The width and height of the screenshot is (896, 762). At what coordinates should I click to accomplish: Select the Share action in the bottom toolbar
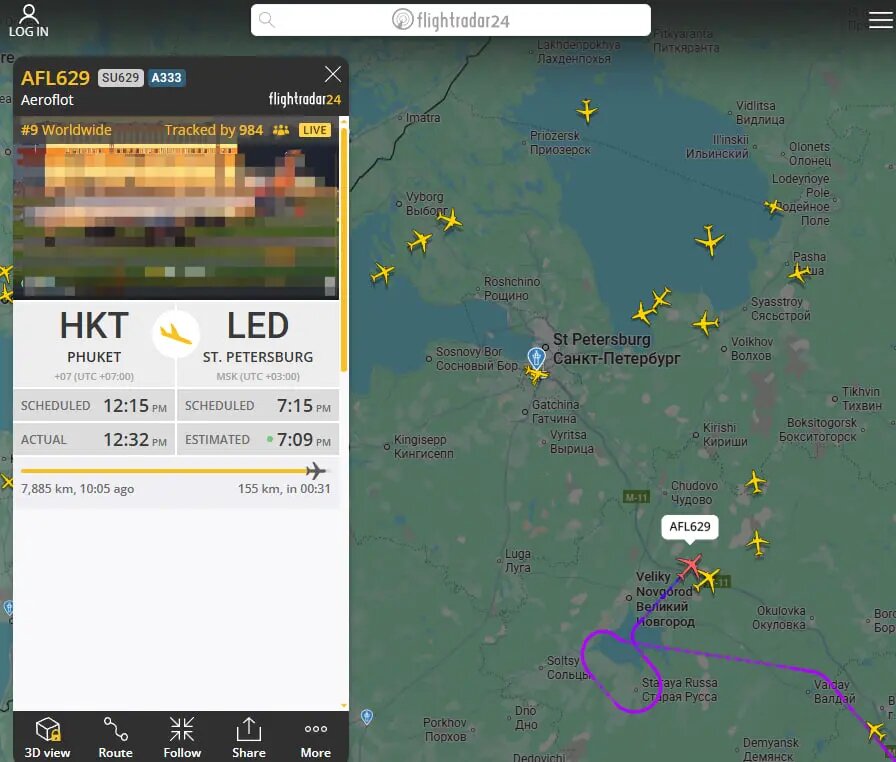pyautogui.click(x=248, y=735)
